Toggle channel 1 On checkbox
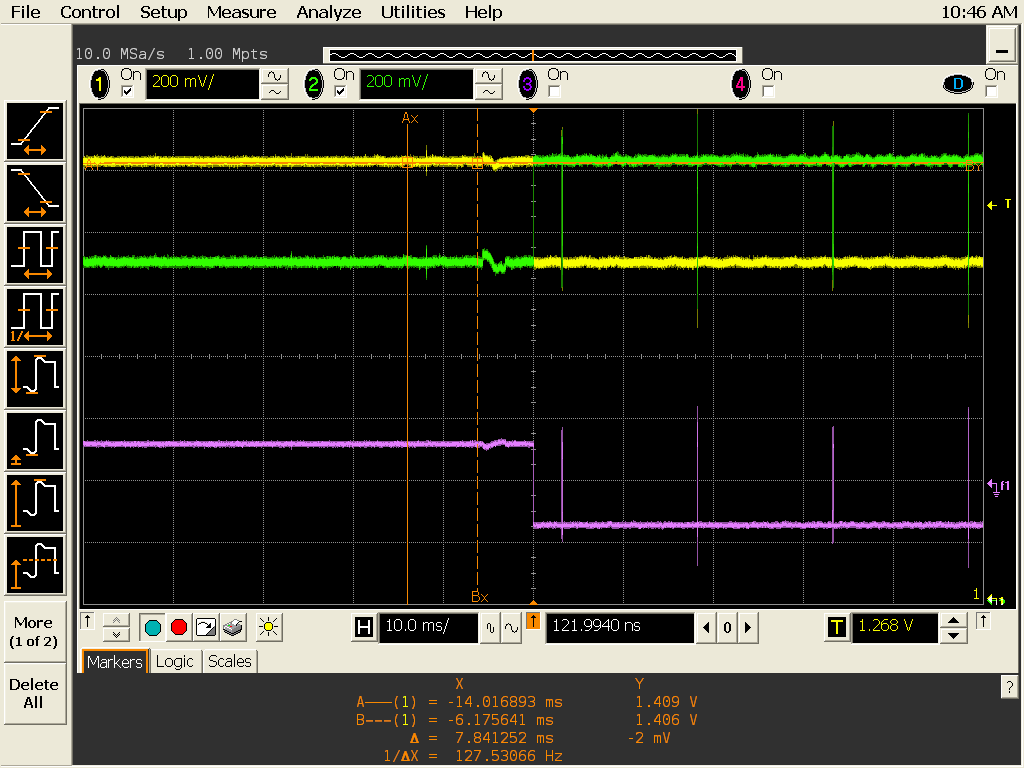The image size is (1024, 768). pos(128,91)
